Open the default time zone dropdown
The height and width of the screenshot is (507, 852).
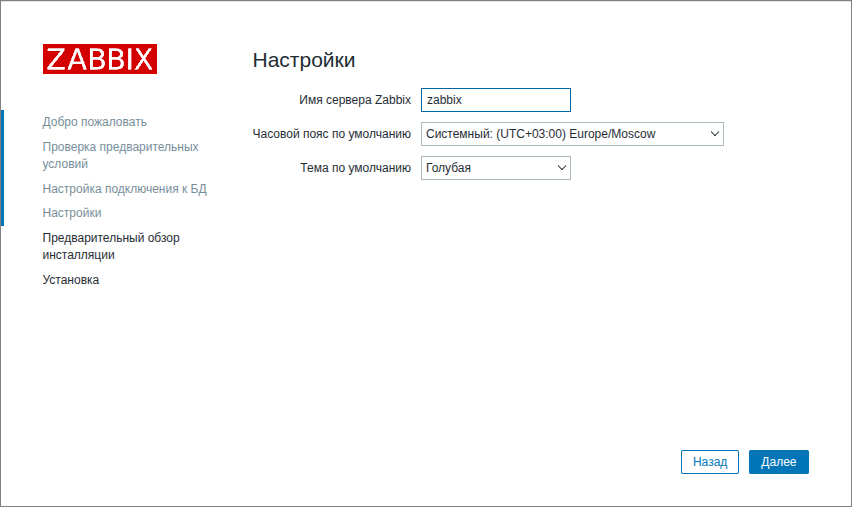pos(572,134)
